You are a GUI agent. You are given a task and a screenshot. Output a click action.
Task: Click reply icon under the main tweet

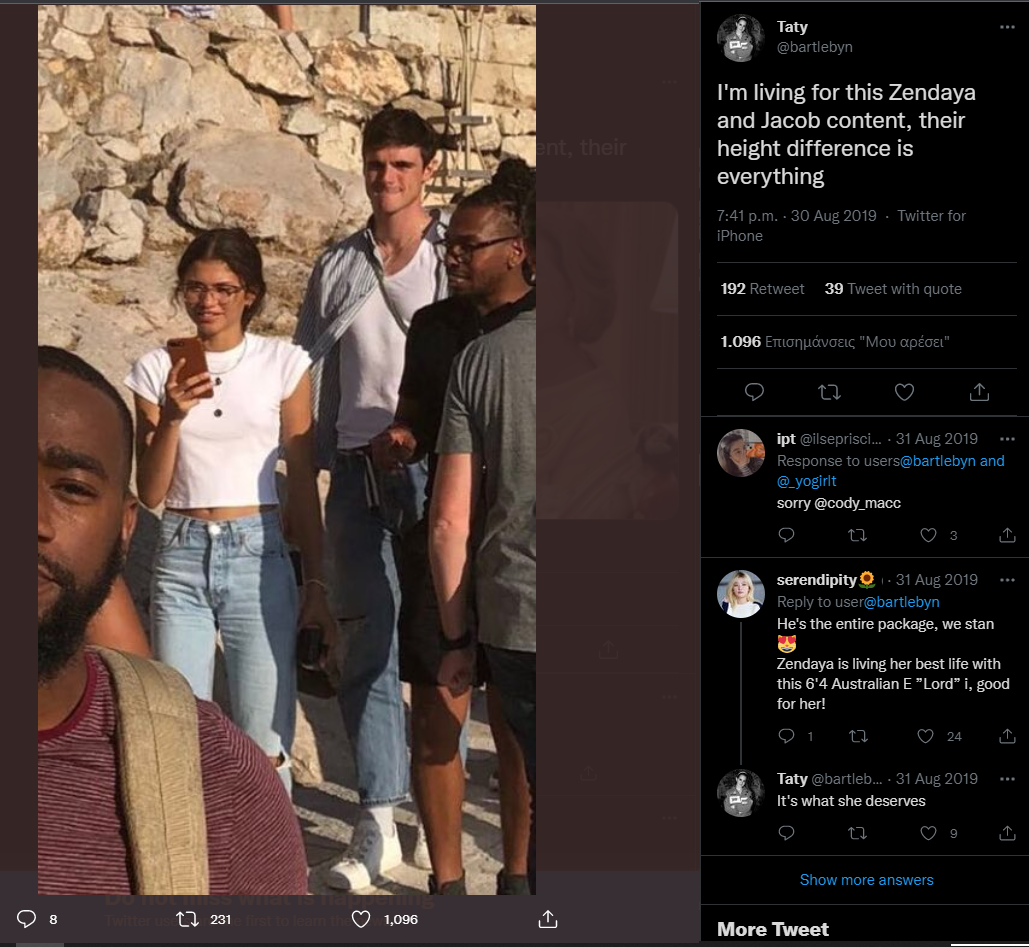755,392
